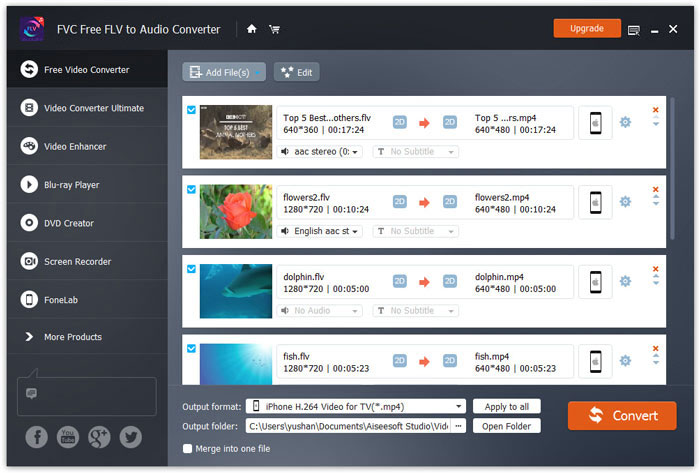Click device profile icon for flowers2.flv
The height and width of the screenshot is (473, 700).
coord(595,203)
